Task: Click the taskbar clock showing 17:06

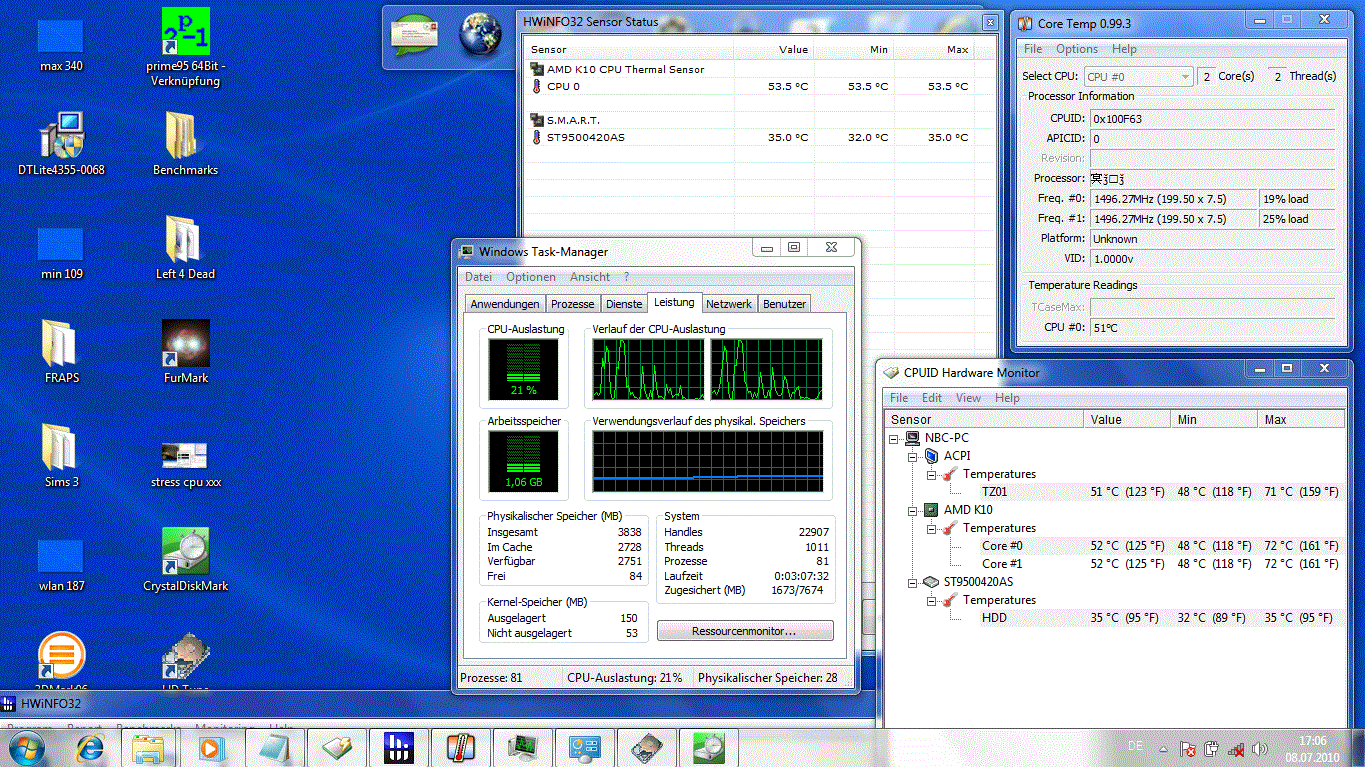Action: pos(1313,748)
